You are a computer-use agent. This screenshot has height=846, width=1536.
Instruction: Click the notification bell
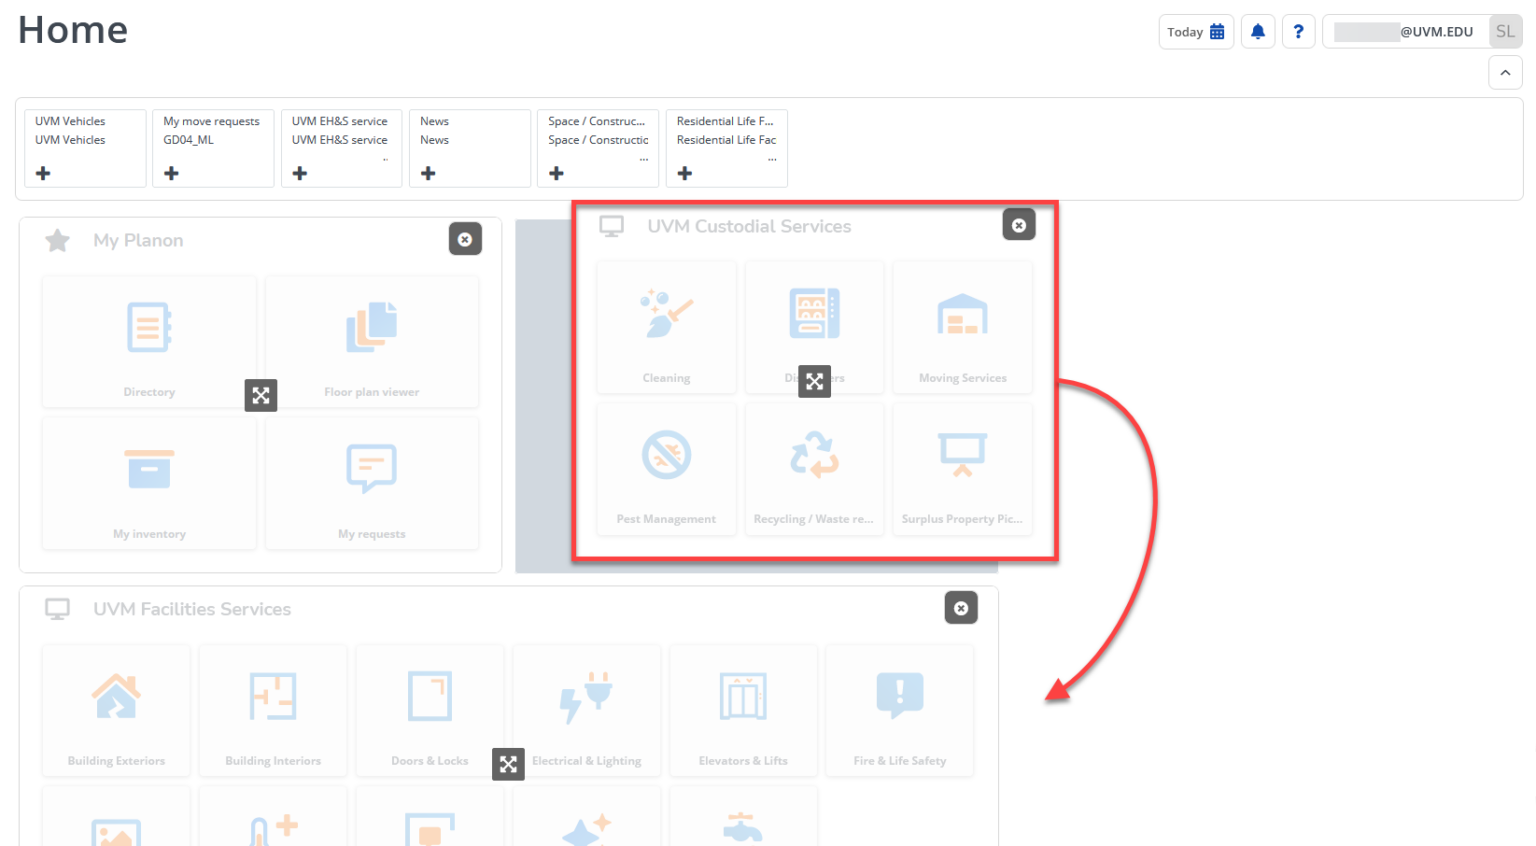[x=1258, y=31]
